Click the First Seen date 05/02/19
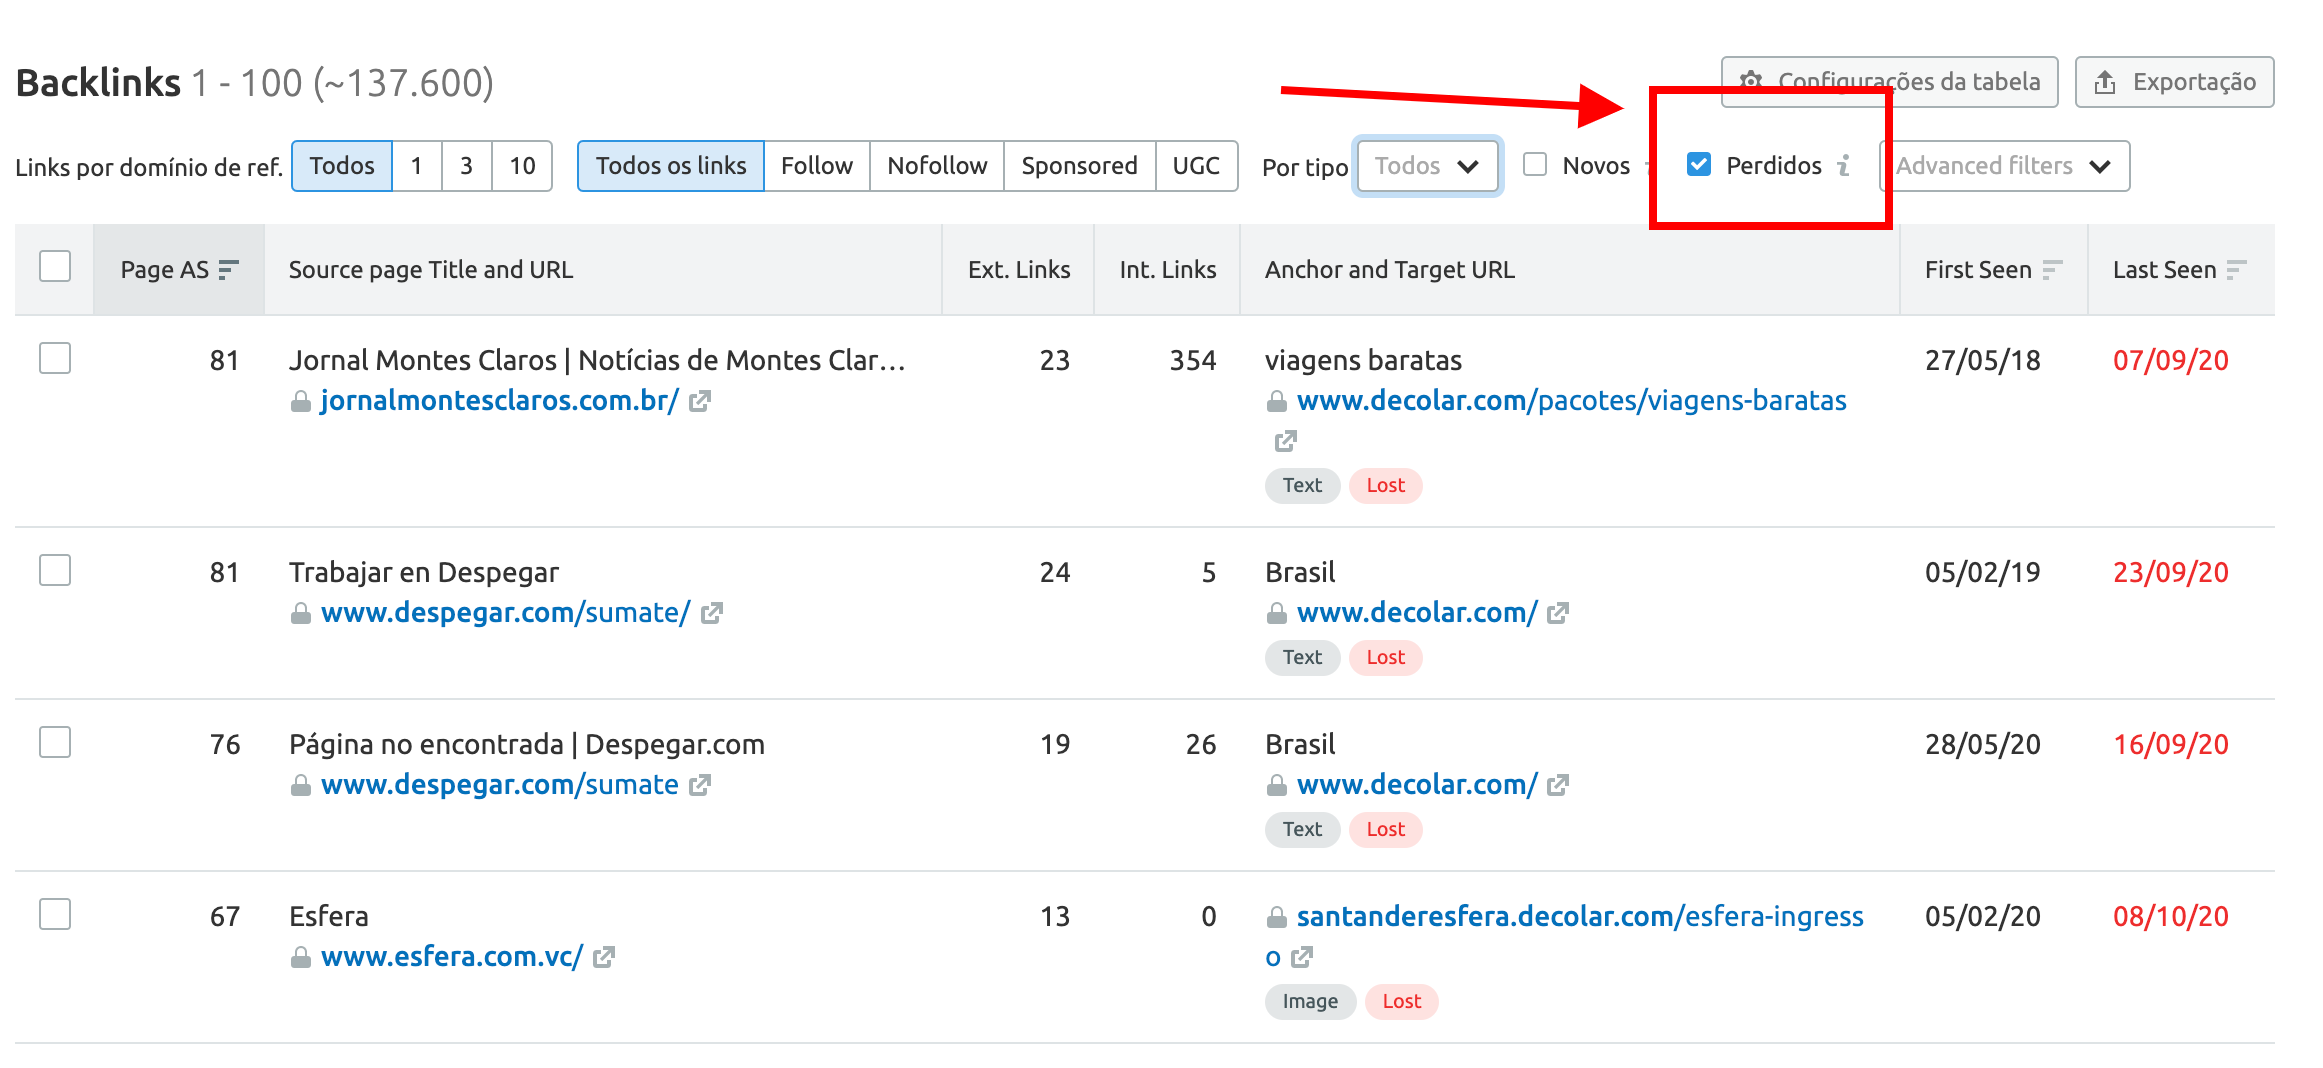Screen dimensions: 2323x1068 1983,573
